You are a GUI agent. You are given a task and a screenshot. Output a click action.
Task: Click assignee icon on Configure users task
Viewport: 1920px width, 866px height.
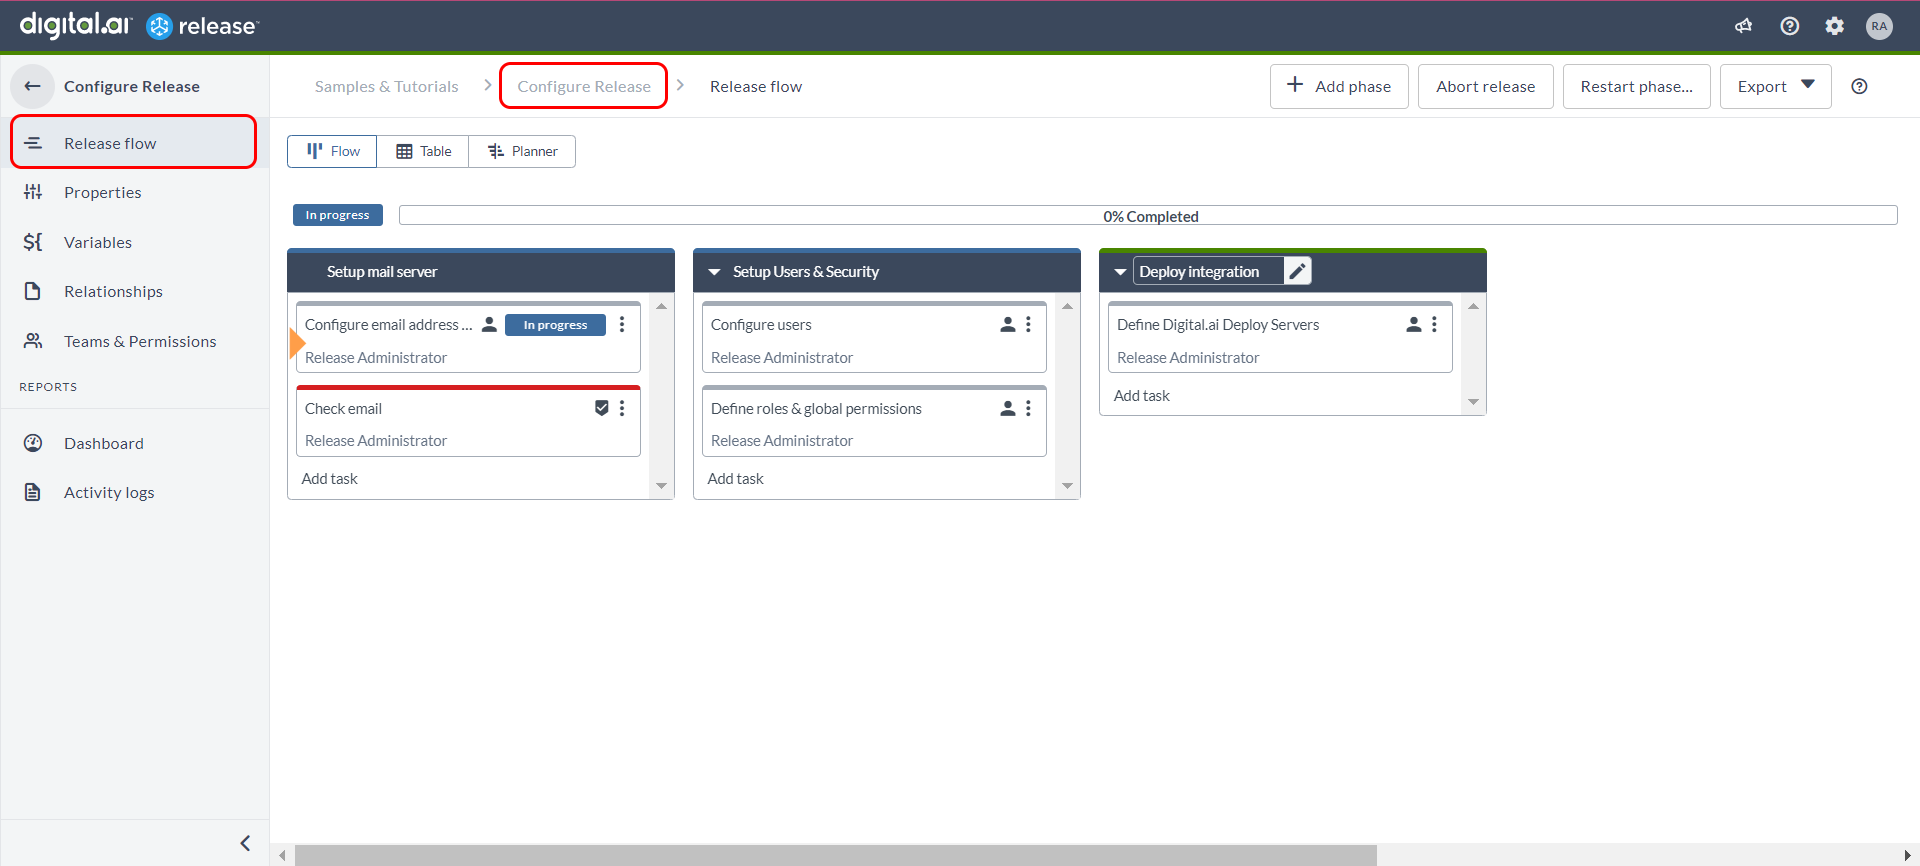point(1008,324)
